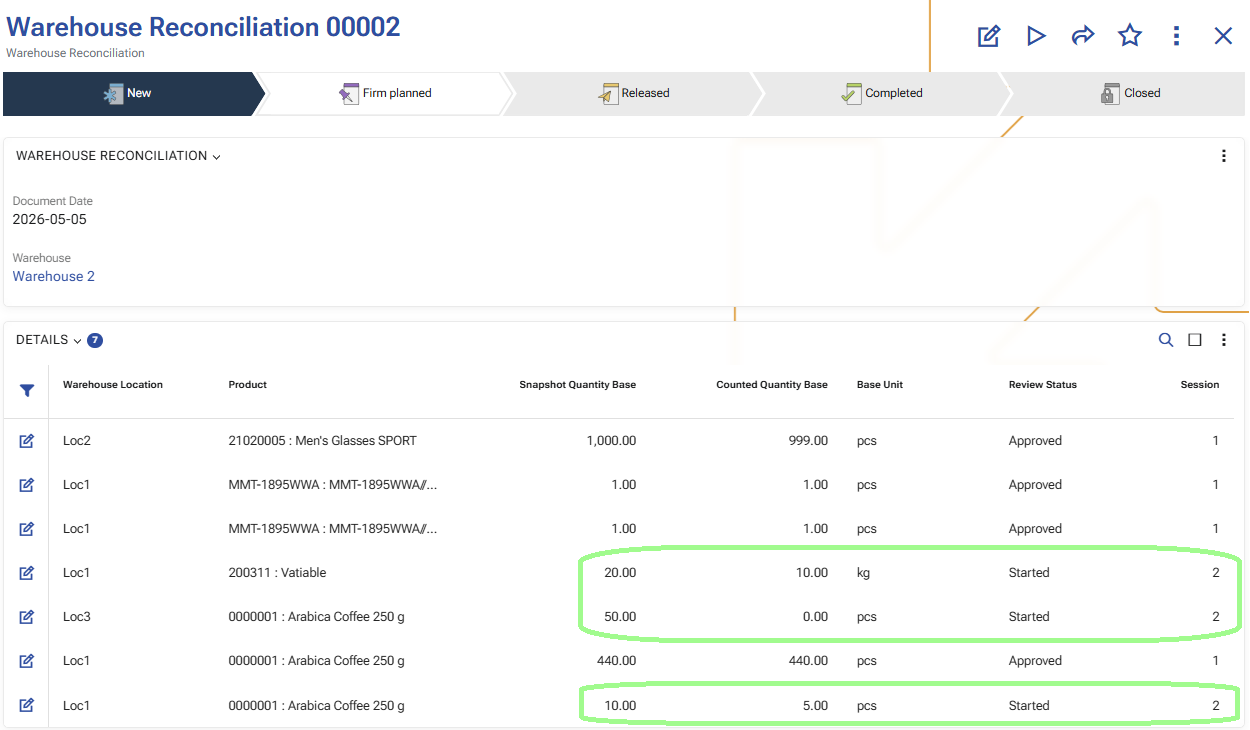Collapse the WAREHOUSE RECONCILIATION section
The width and height of the screenshot is (1250, 730).
pos(118,156)
